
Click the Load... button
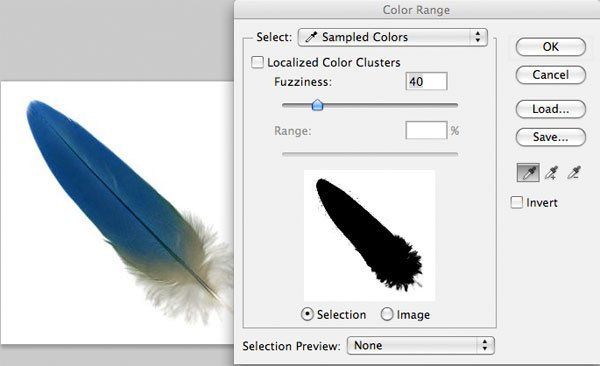pyautogui.click(x=551, y=109)
